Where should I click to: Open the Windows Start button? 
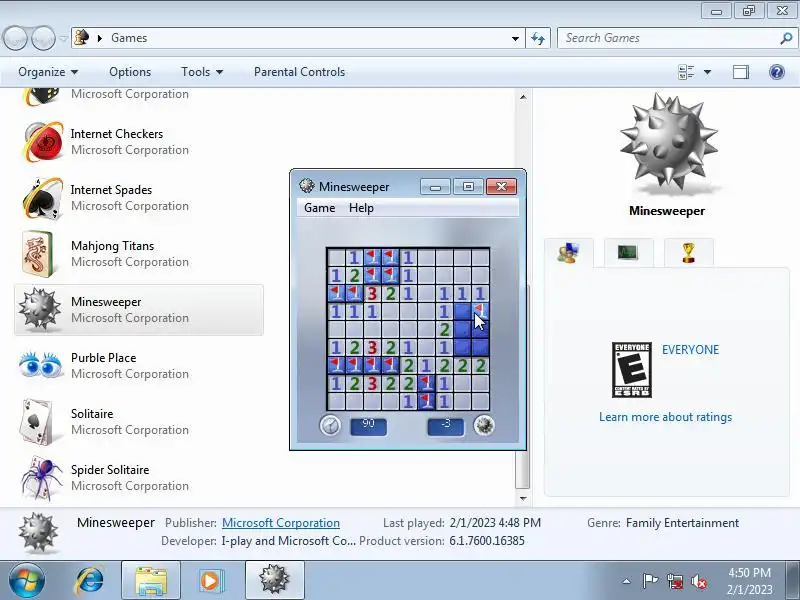point(26,580)
